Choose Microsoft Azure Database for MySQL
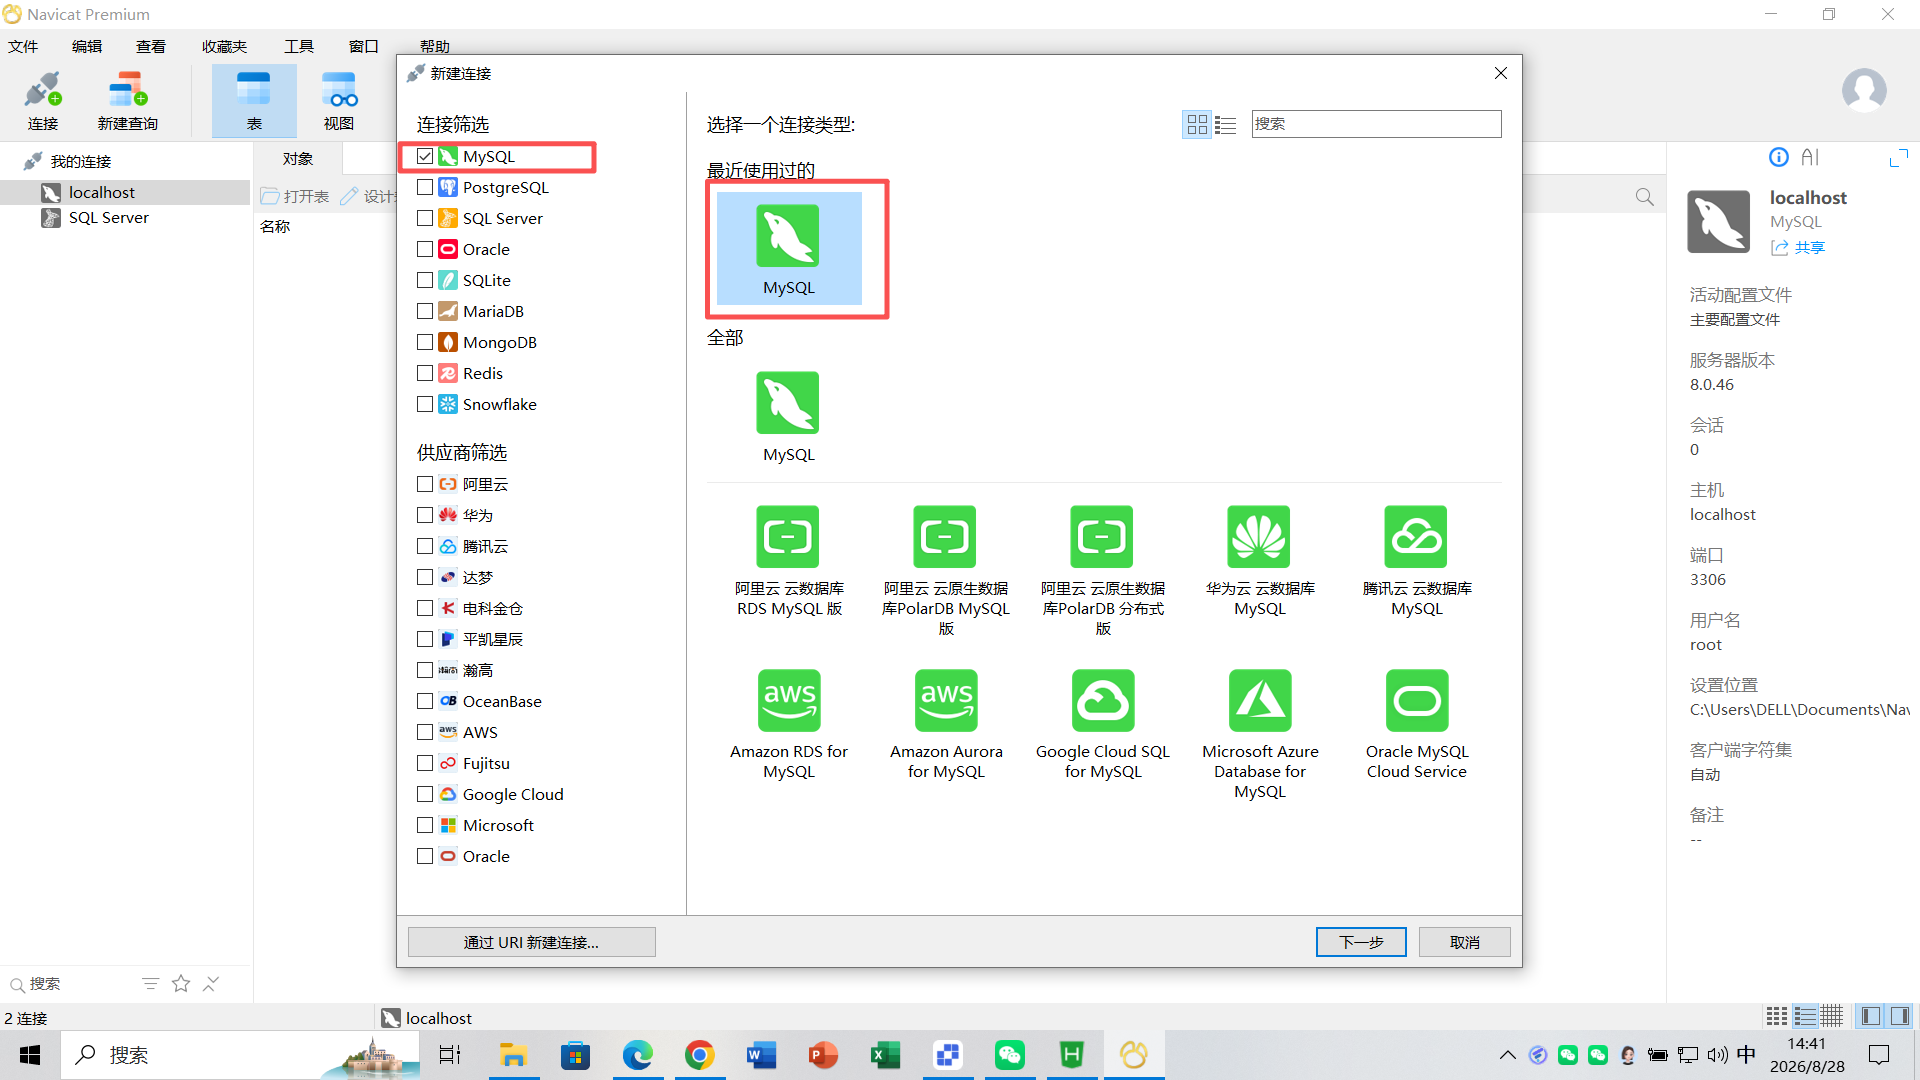1920x1080 pixels. (1259, 735)
